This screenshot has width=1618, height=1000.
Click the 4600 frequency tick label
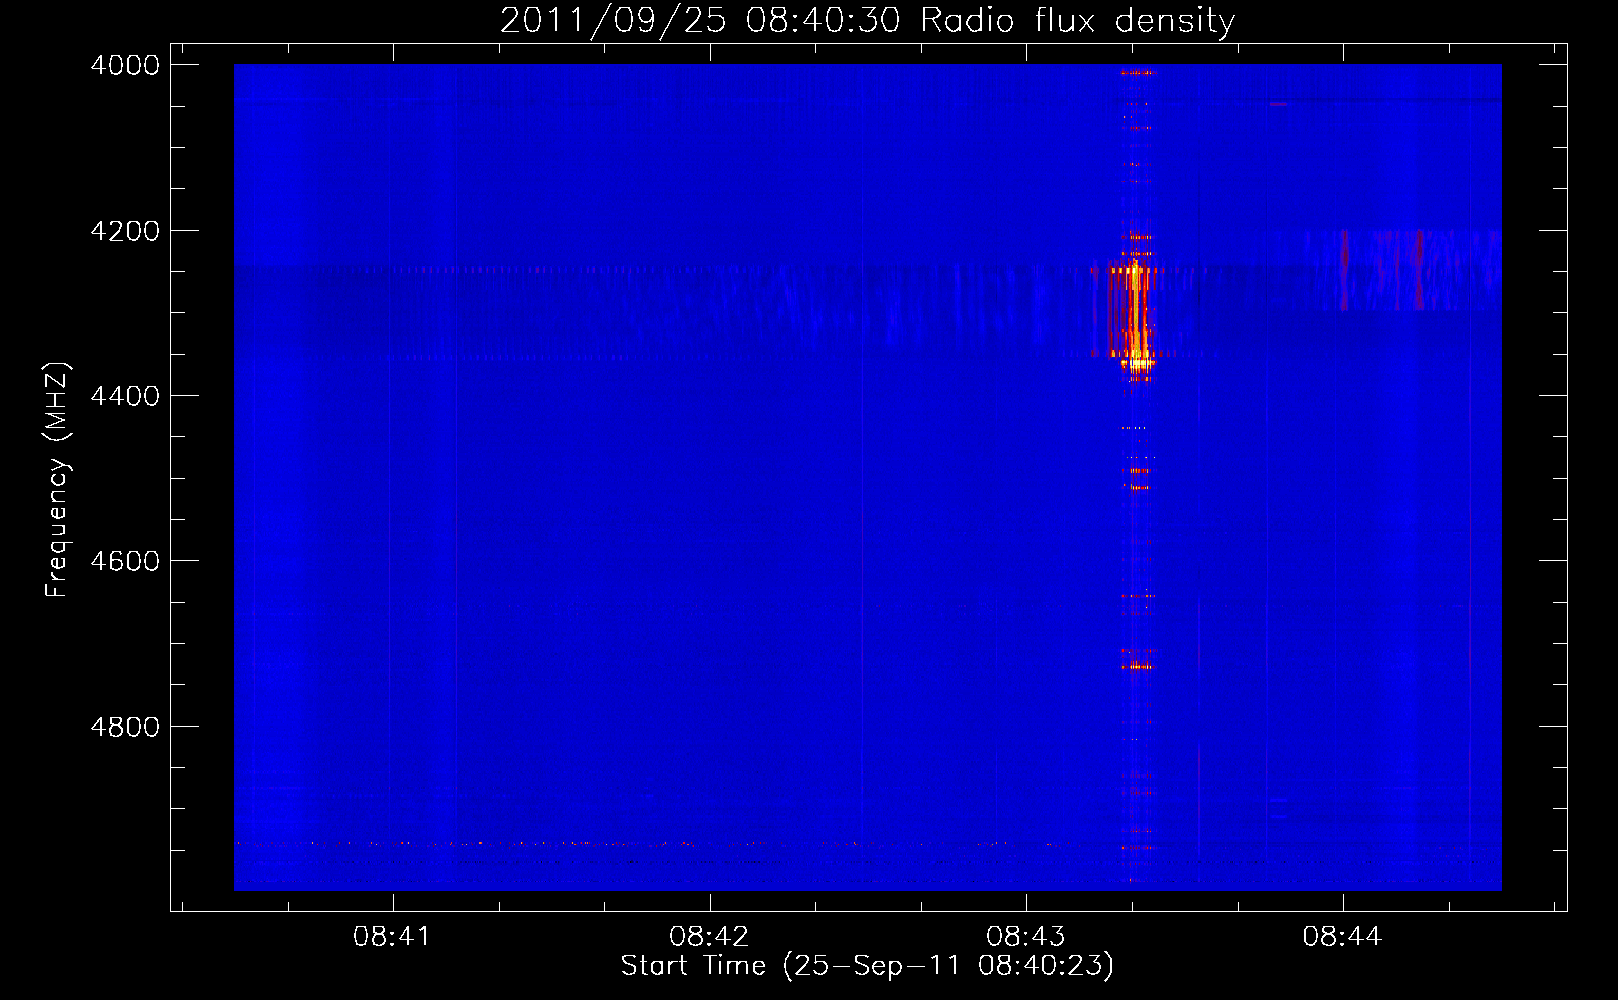coord(125,561)
